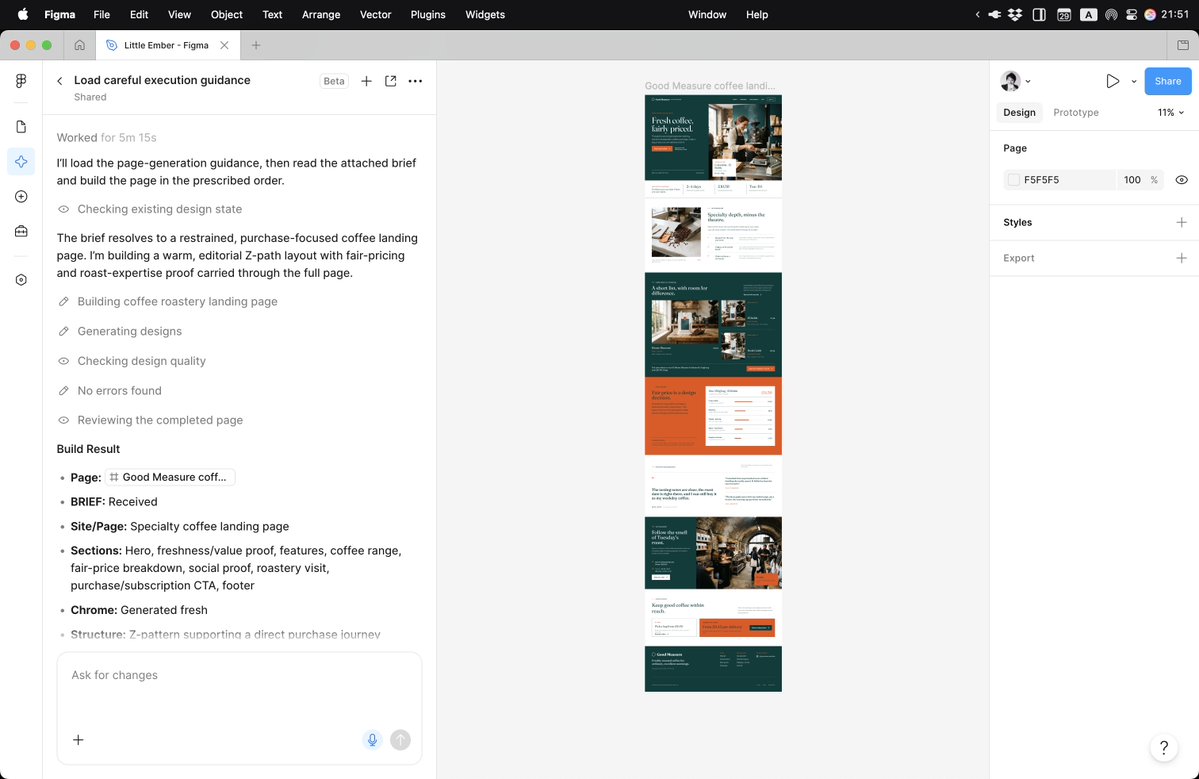Present the design with the play icon

[x=1113, y=81]
